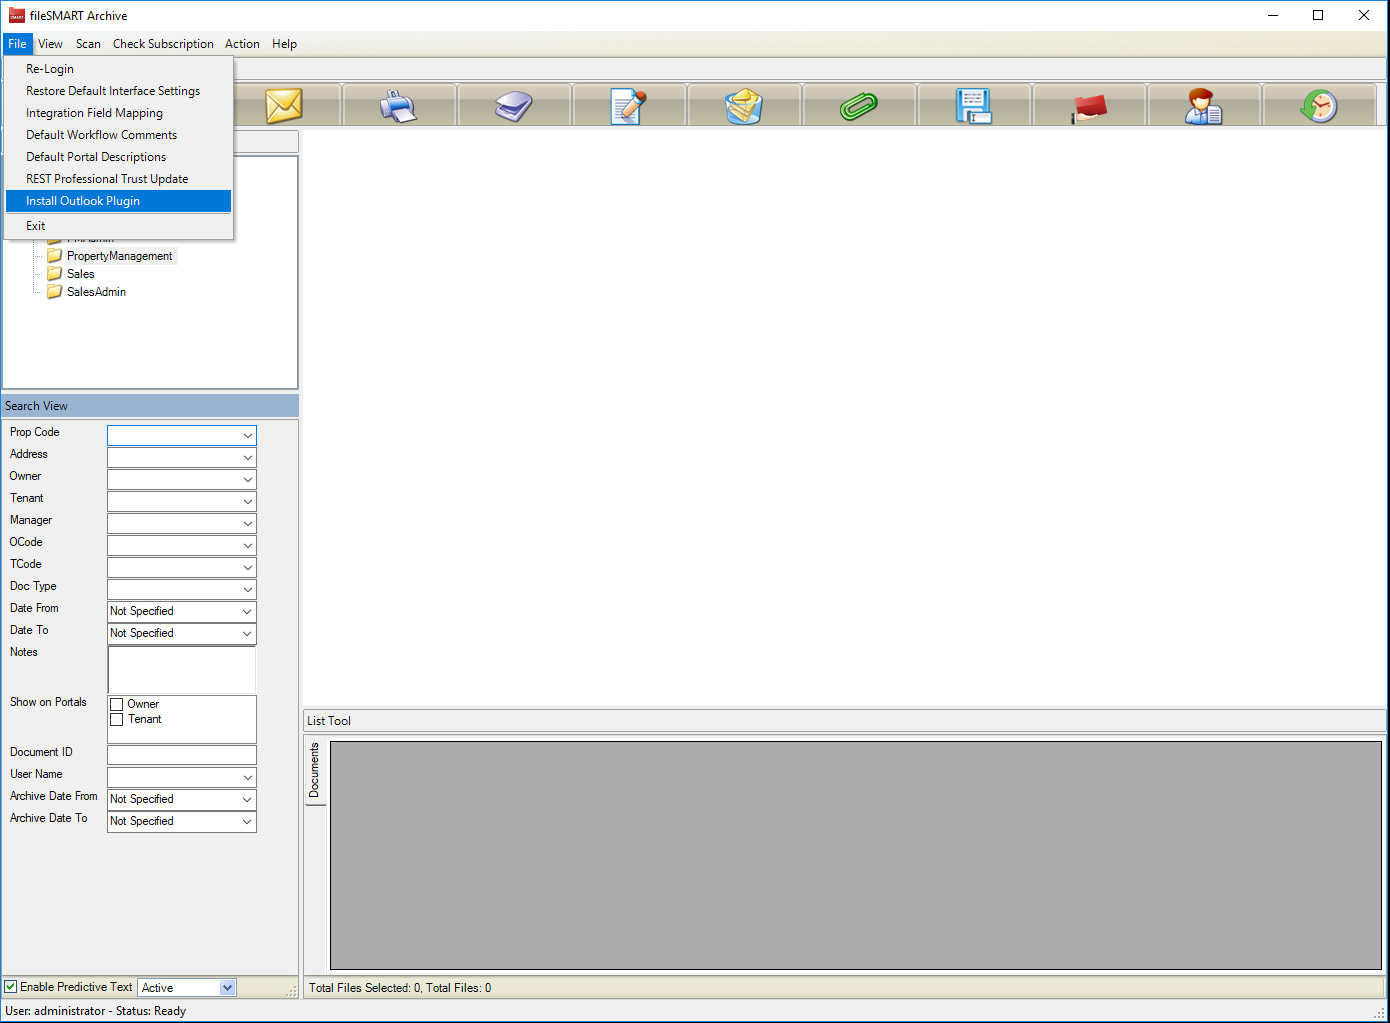The image size is (1390, 1023).
Task: Choose Exit from File menu
Action: pyautogui.click(x=118, y=226)
